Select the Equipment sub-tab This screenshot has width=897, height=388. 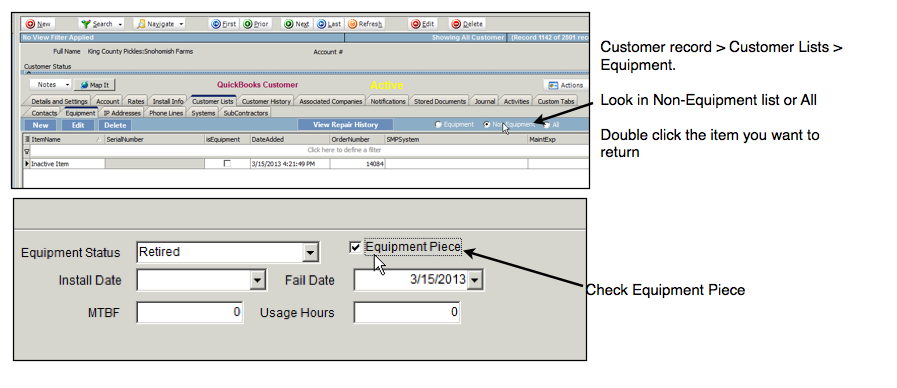pos(80,113)
